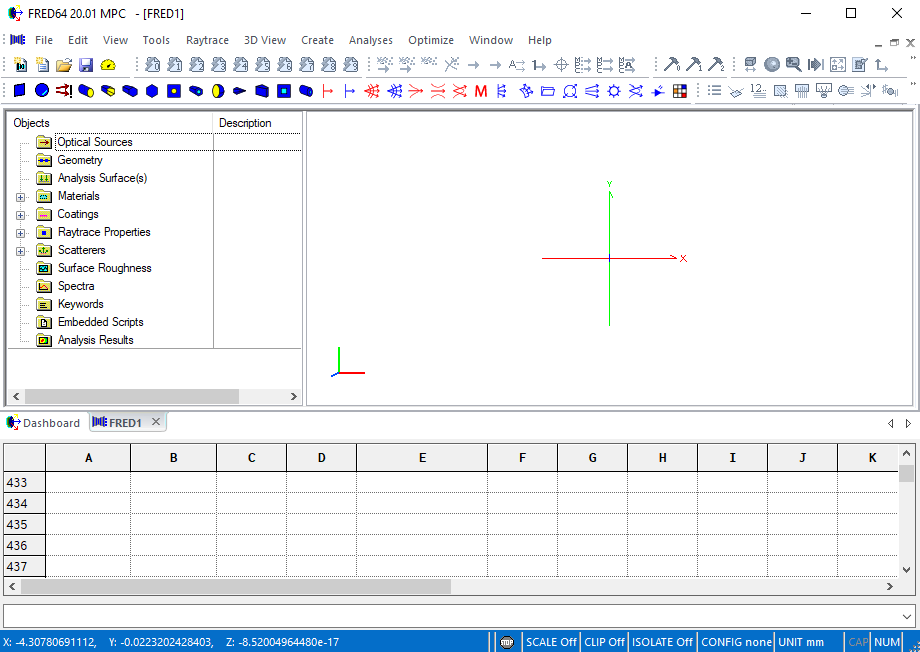This screenshot has width=920, height=652.
Task: Click the crosshair target toolbar icon
Action: tap(561, 65)
